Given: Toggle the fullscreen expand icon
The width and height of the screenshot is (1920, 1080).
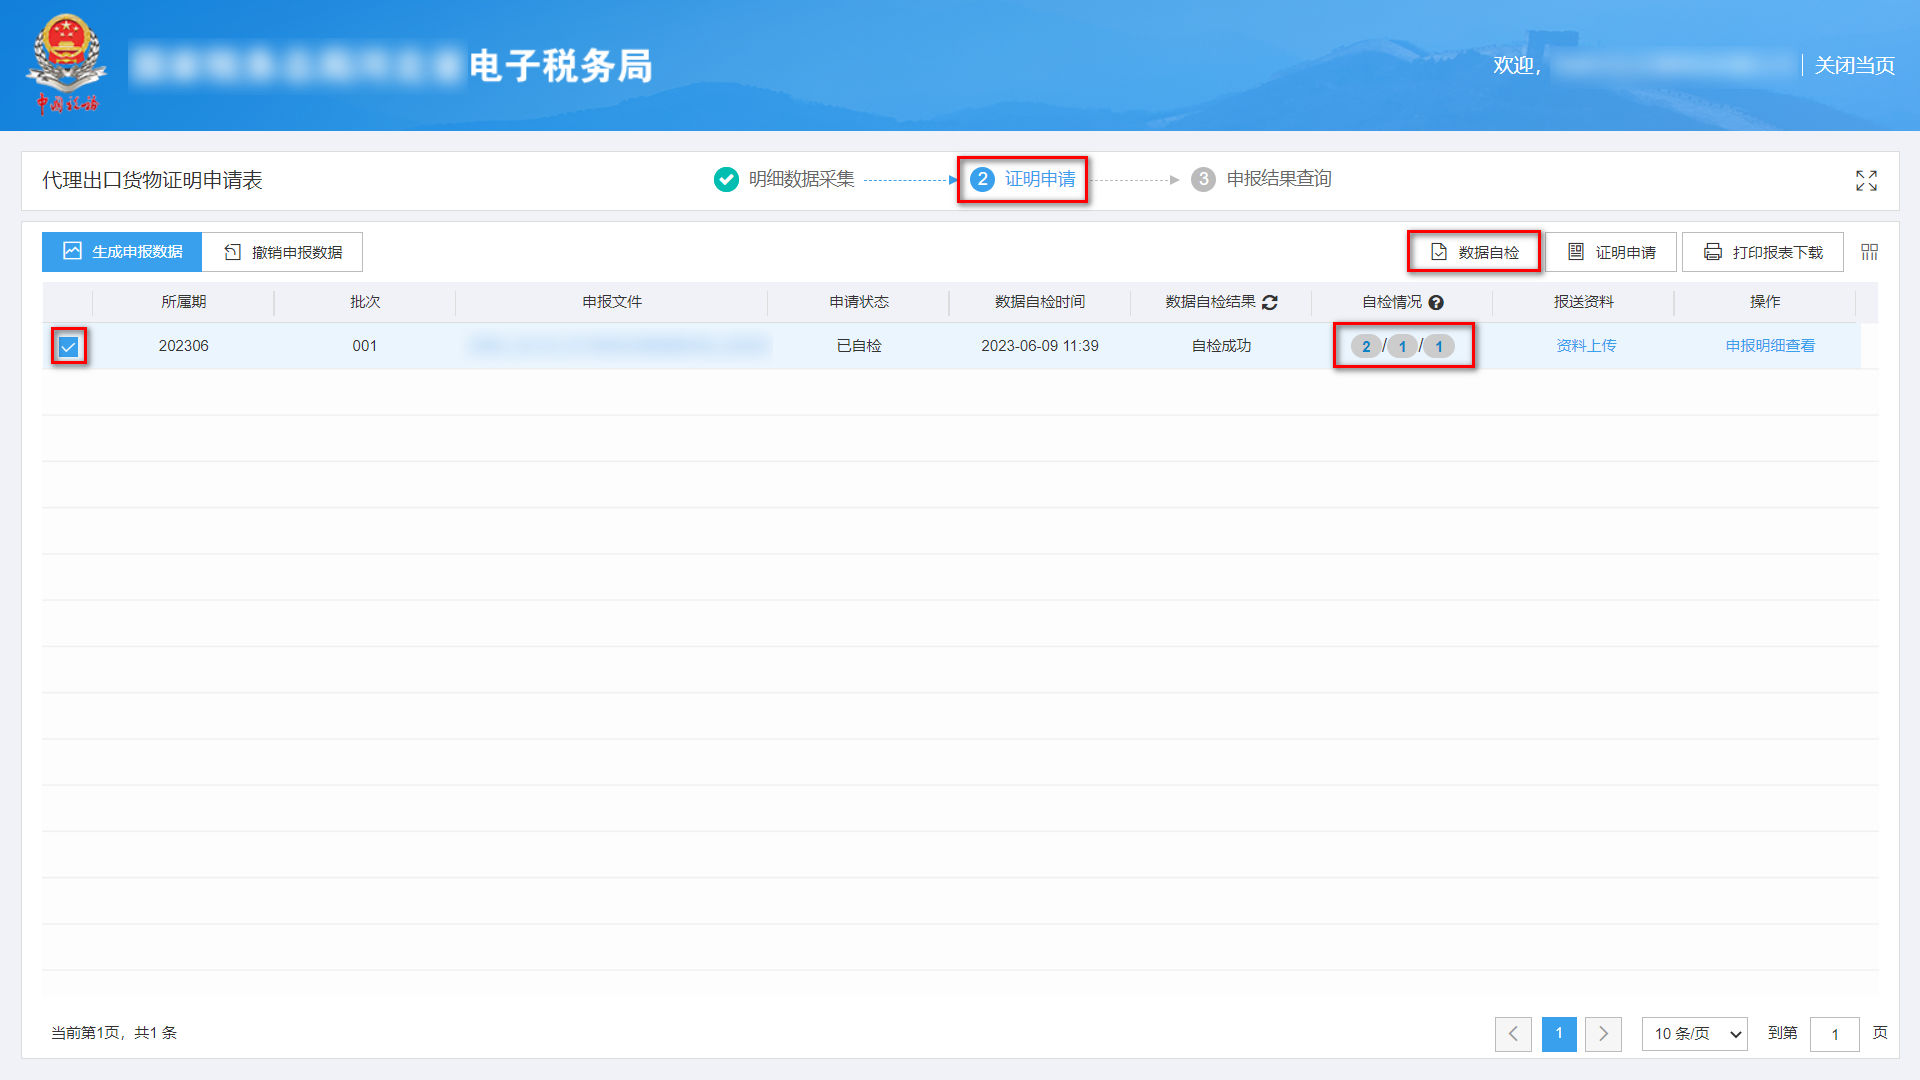Looking at the screenshot, I should (1866, 181).
